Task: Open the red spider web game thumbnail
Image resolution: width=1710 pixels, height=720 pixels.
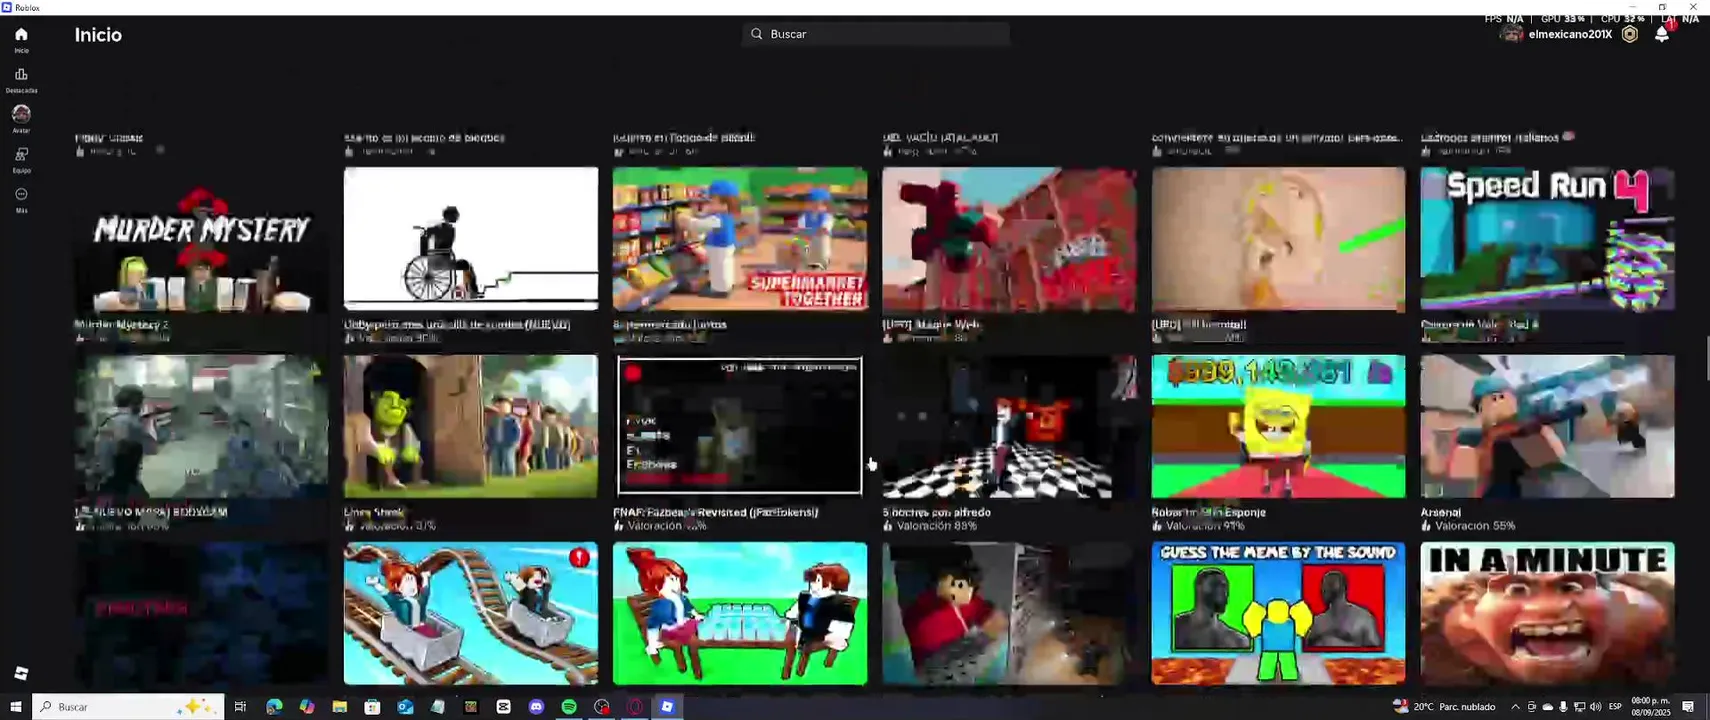Action: 1009,239
